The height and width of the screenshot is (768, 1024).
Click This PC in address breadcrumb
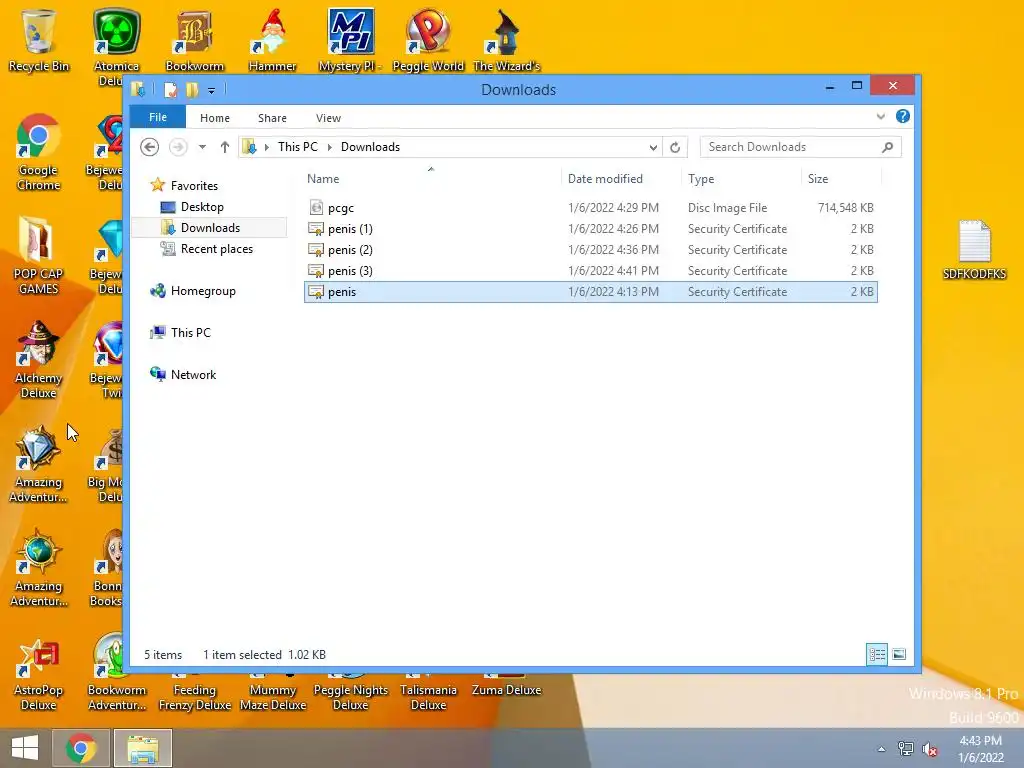298,147
